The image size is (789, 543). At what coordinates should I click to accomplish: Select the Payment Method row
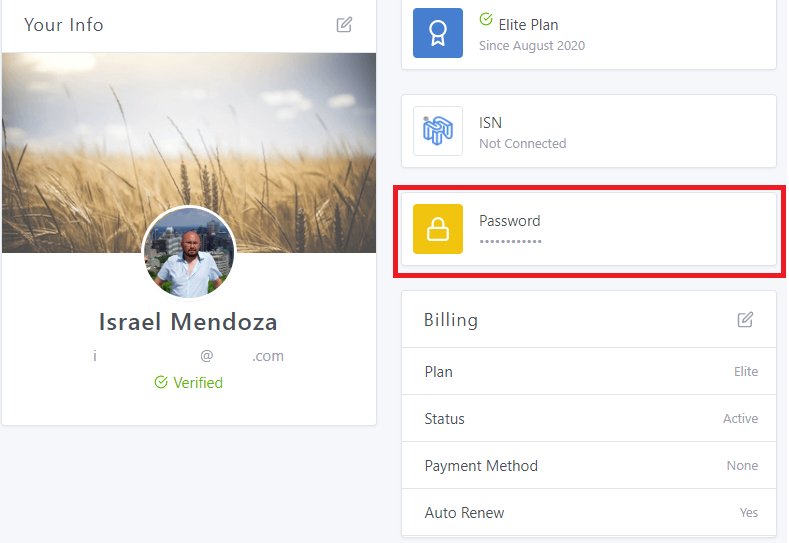pyautogui.click(x=589, y=466)
